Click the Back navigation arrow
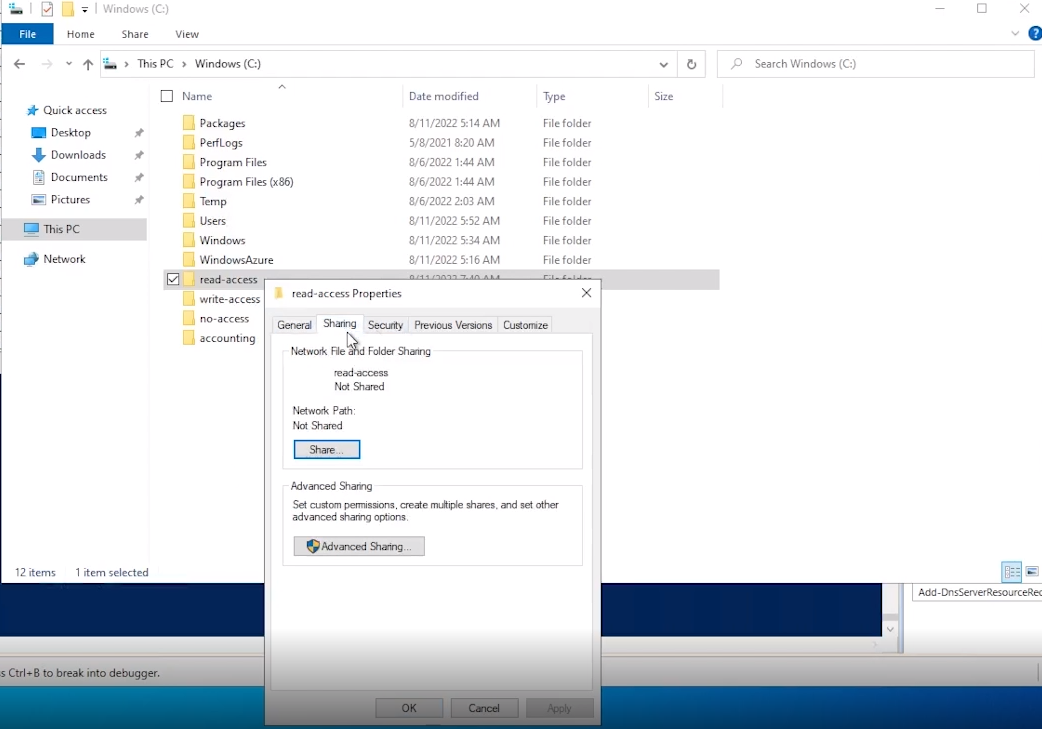This screenshot has width=1042, height=729. 19,64
